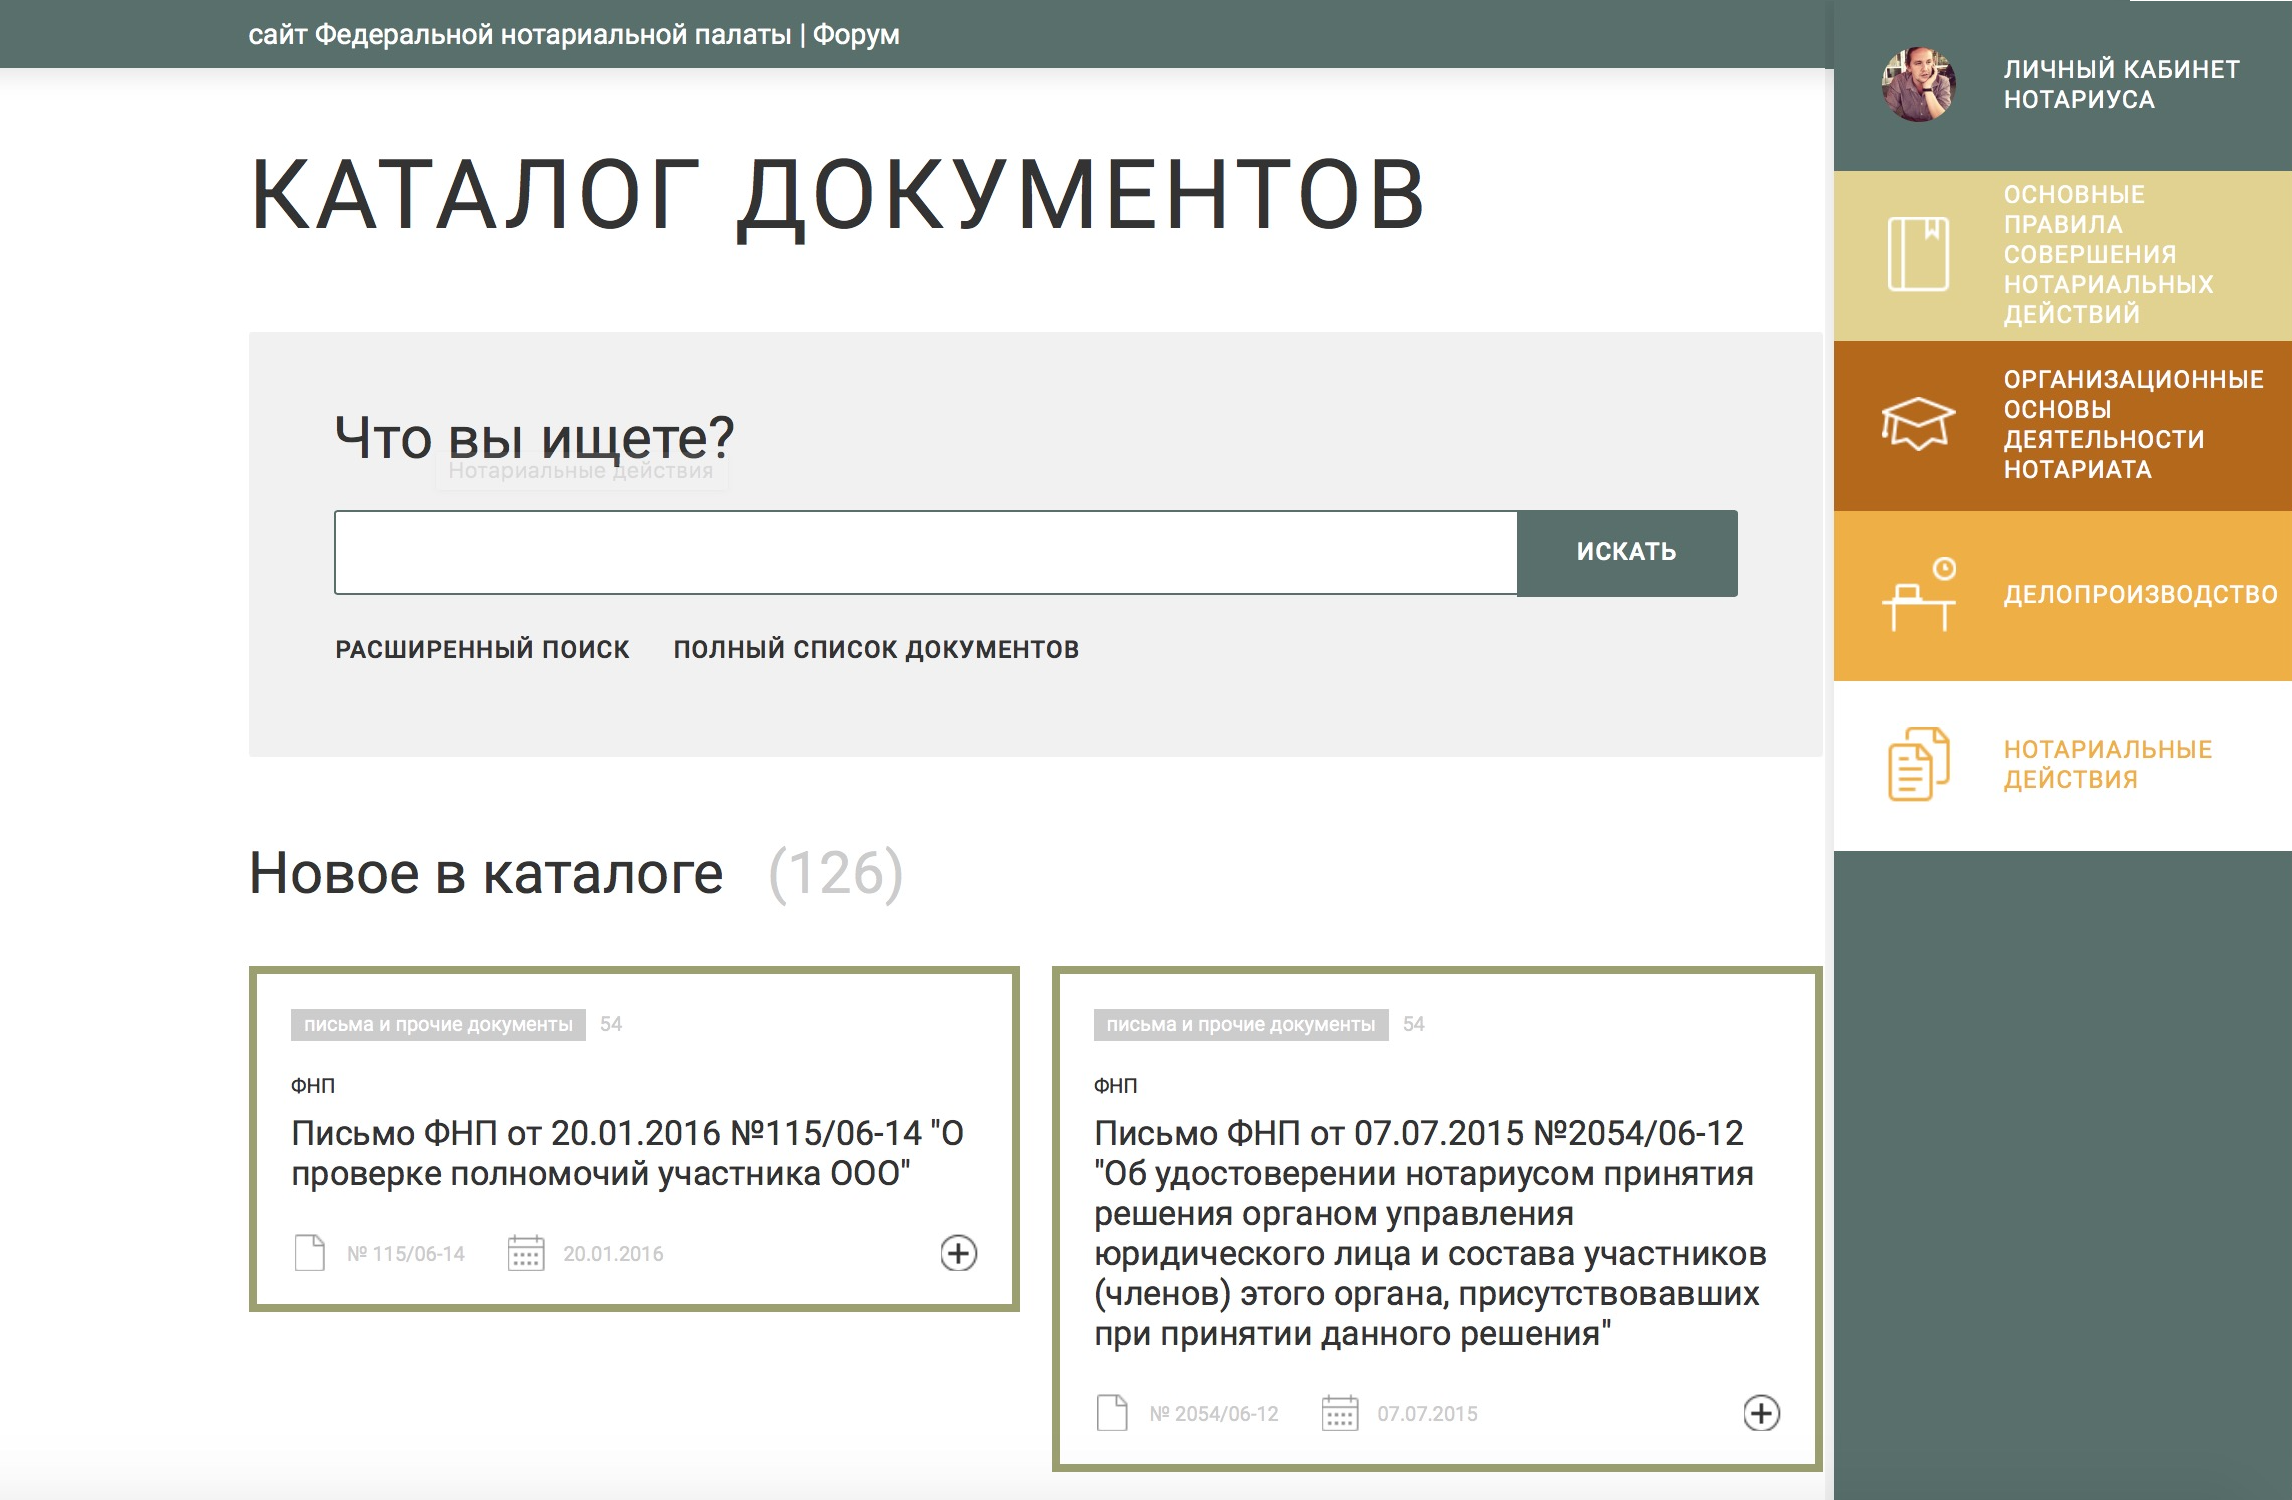
Task: Expand the 2054/06-12 letter card with plus
Action: (1761, 1413)
